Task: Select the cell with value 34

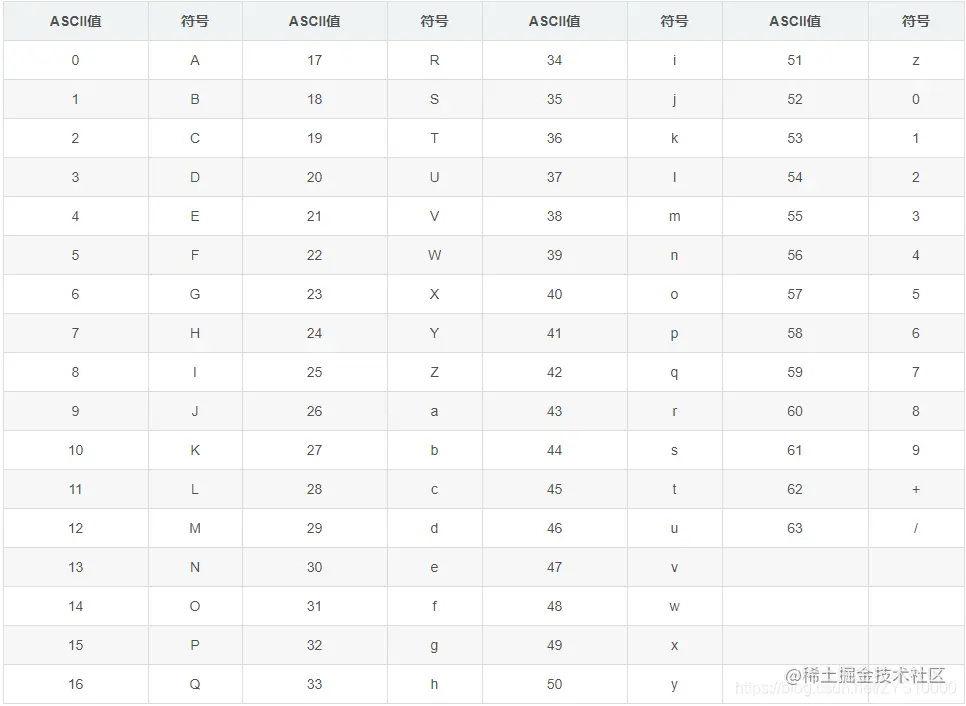Action: coord(554,60)
